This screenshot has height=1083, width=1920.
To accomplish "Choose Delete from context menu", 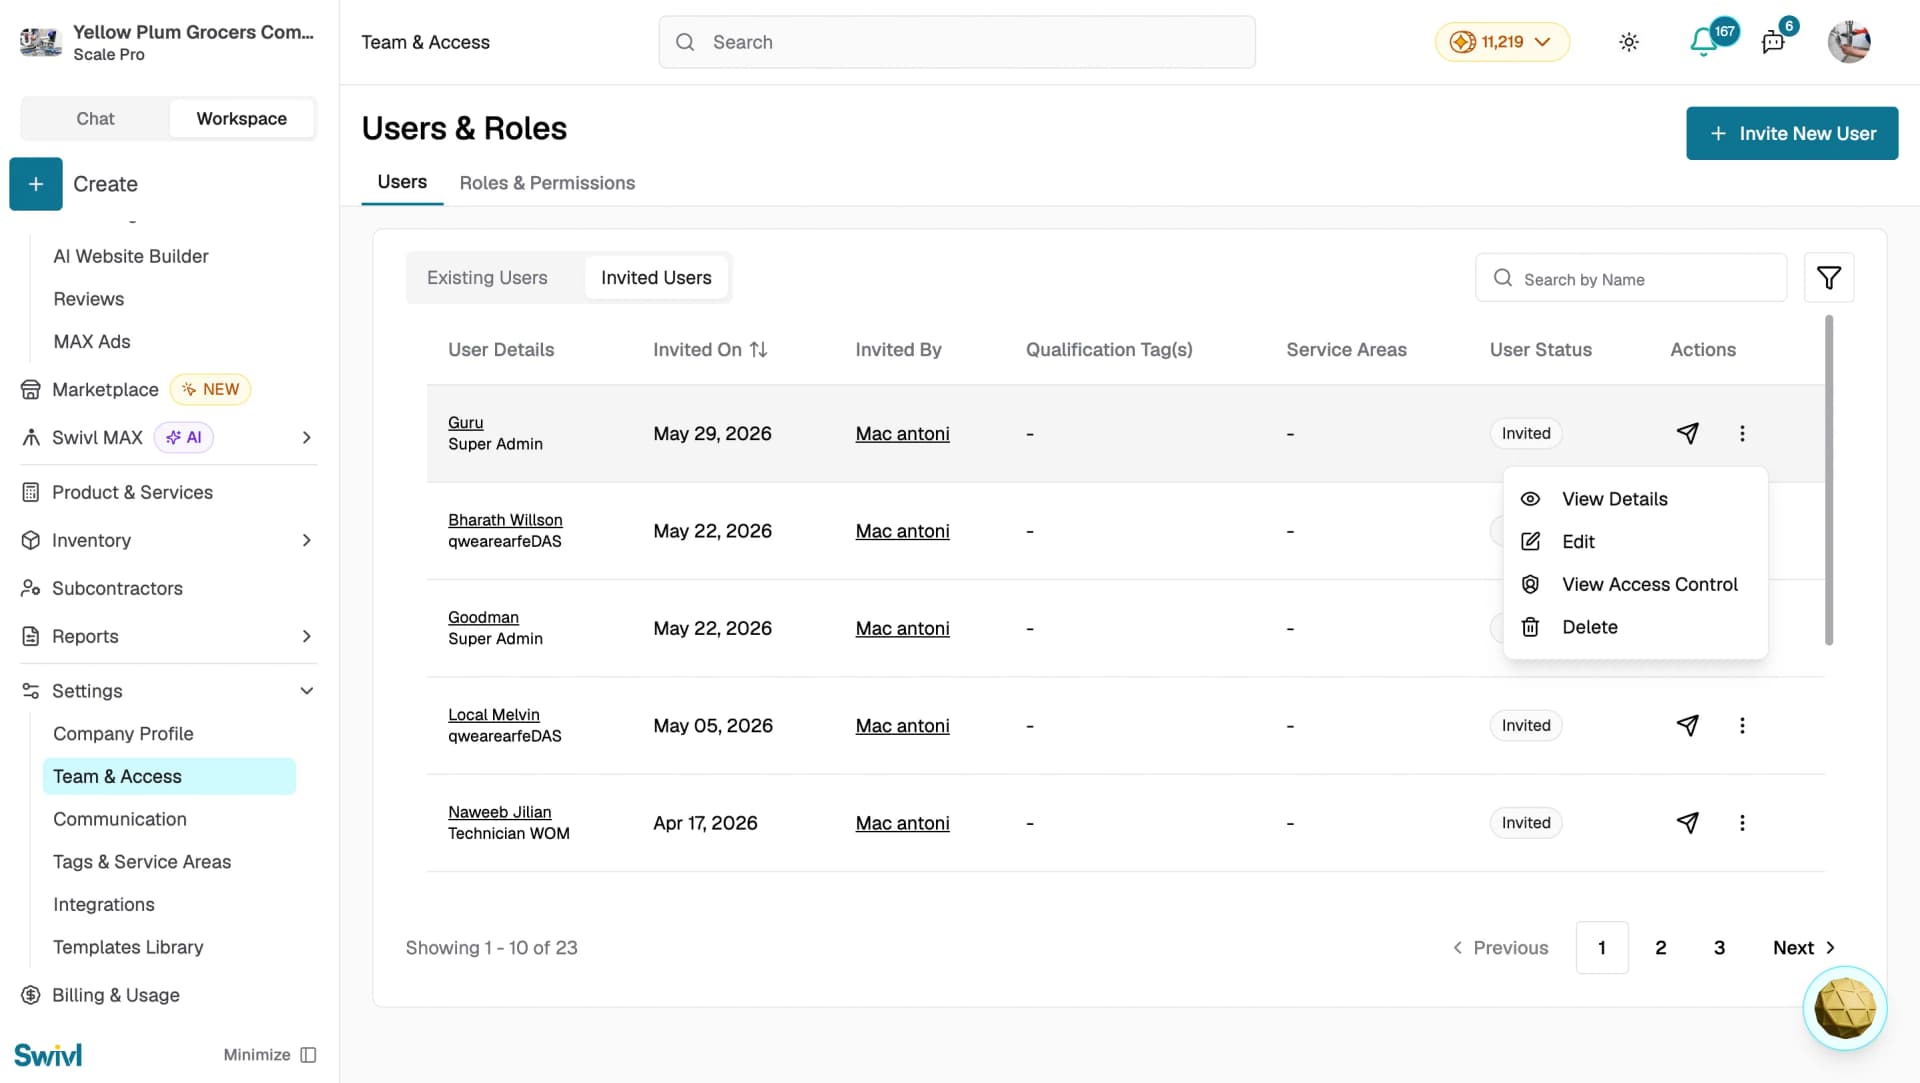I will tap(1635, 627).
